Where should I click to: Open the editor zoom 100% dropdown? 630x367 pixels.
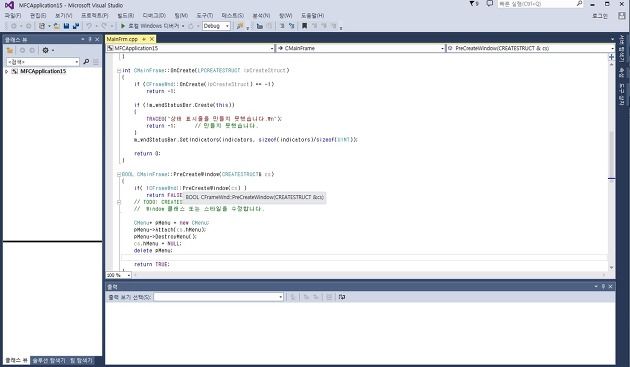(x=129, y=275)
